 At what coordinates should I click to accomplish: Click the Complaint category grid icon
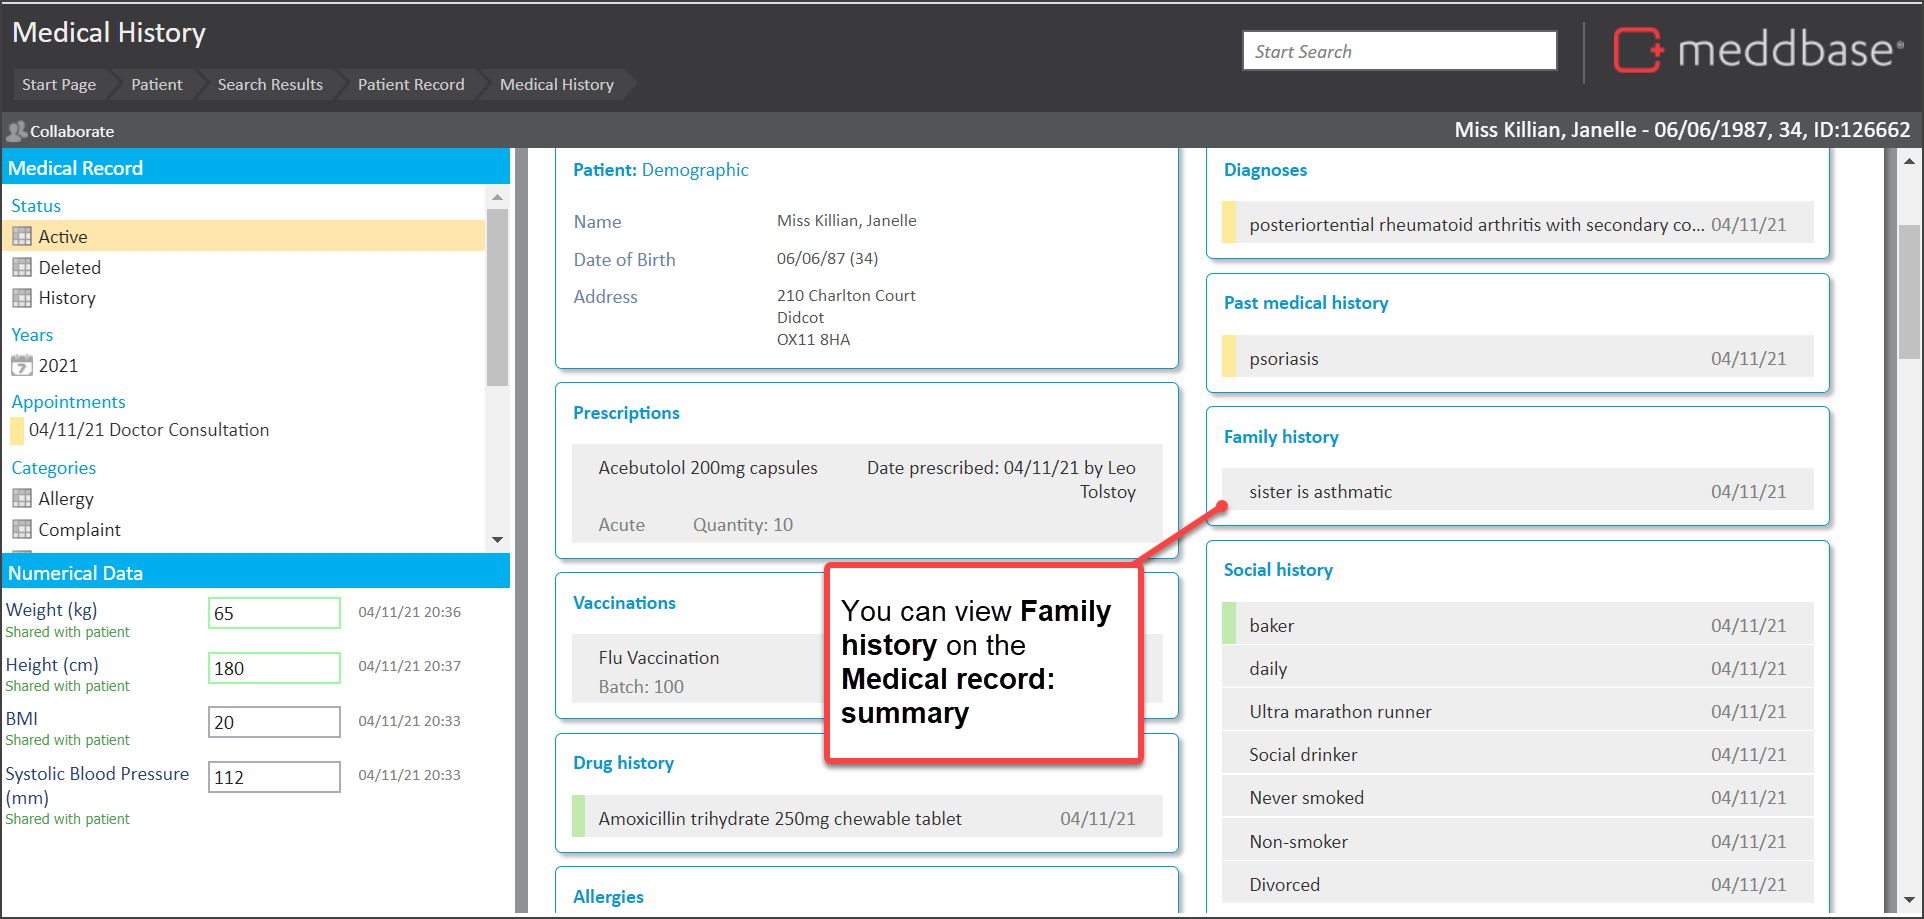tap(22, 530)
